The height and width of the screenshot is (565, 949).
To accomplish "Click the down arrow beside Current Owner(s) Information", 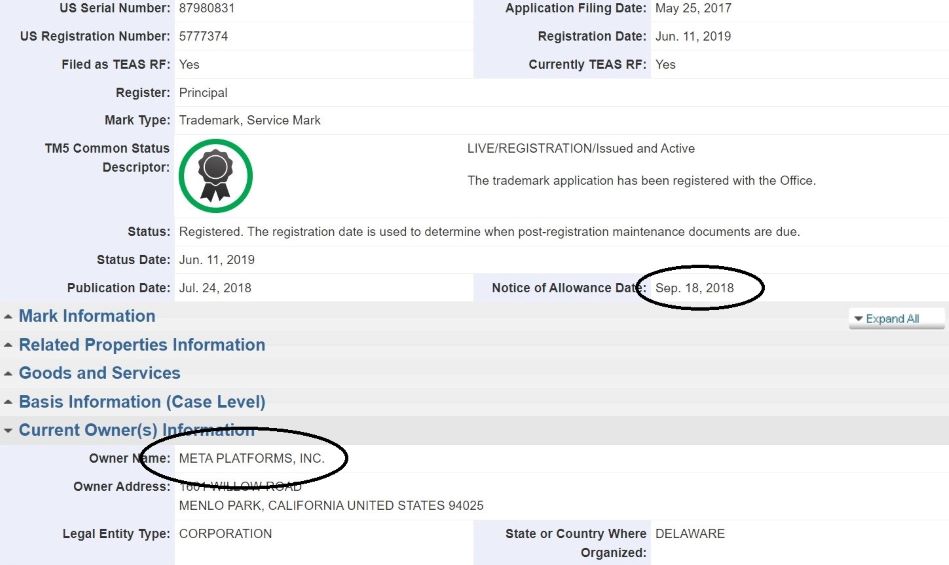I will click(x=8, y=431).
